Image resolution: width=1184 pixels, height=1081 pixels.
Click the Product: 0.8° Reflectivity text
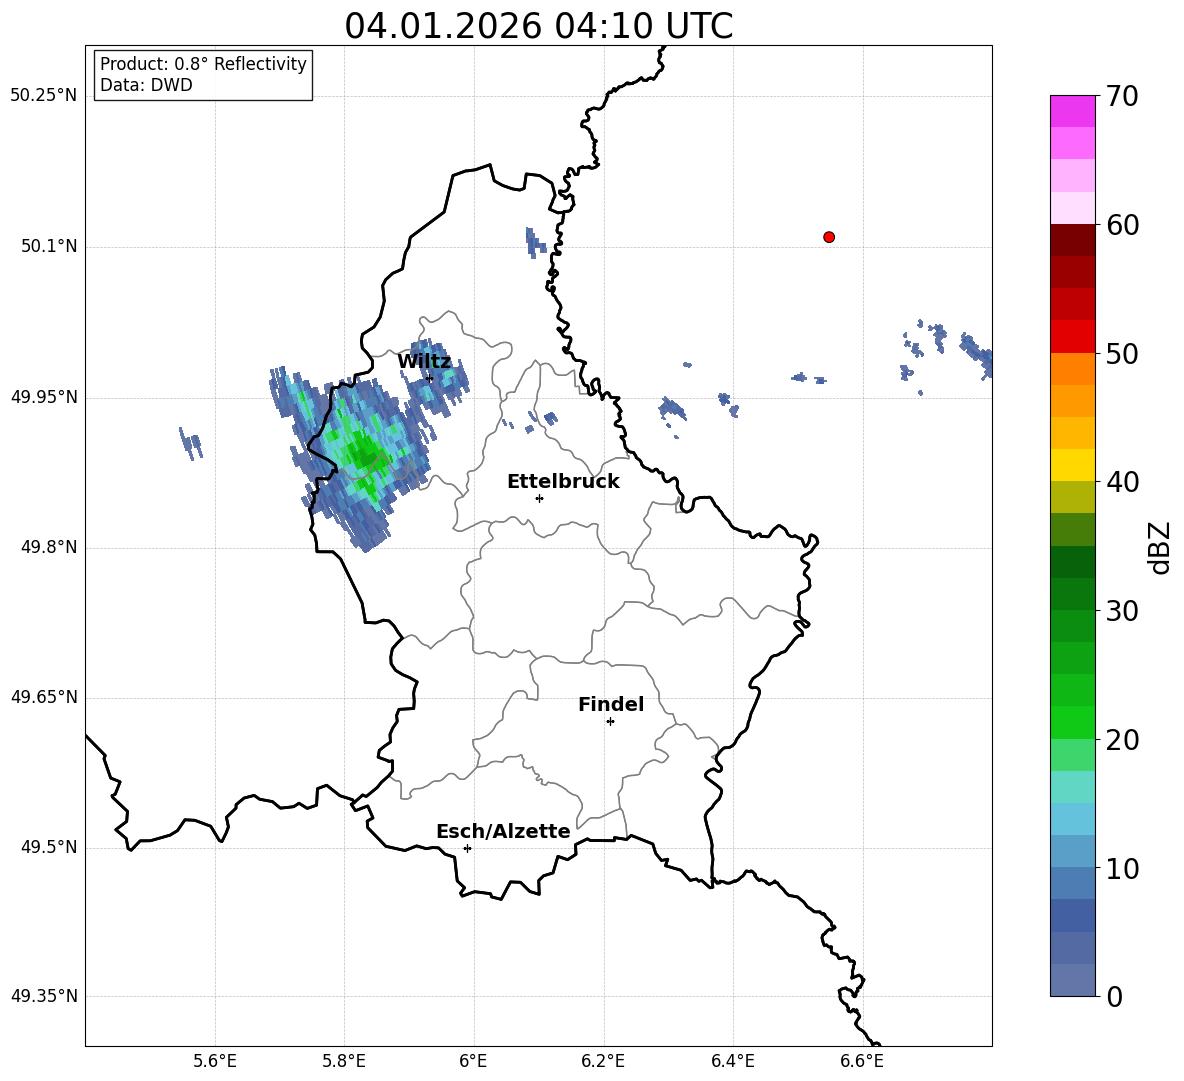(x=203, y=63)
